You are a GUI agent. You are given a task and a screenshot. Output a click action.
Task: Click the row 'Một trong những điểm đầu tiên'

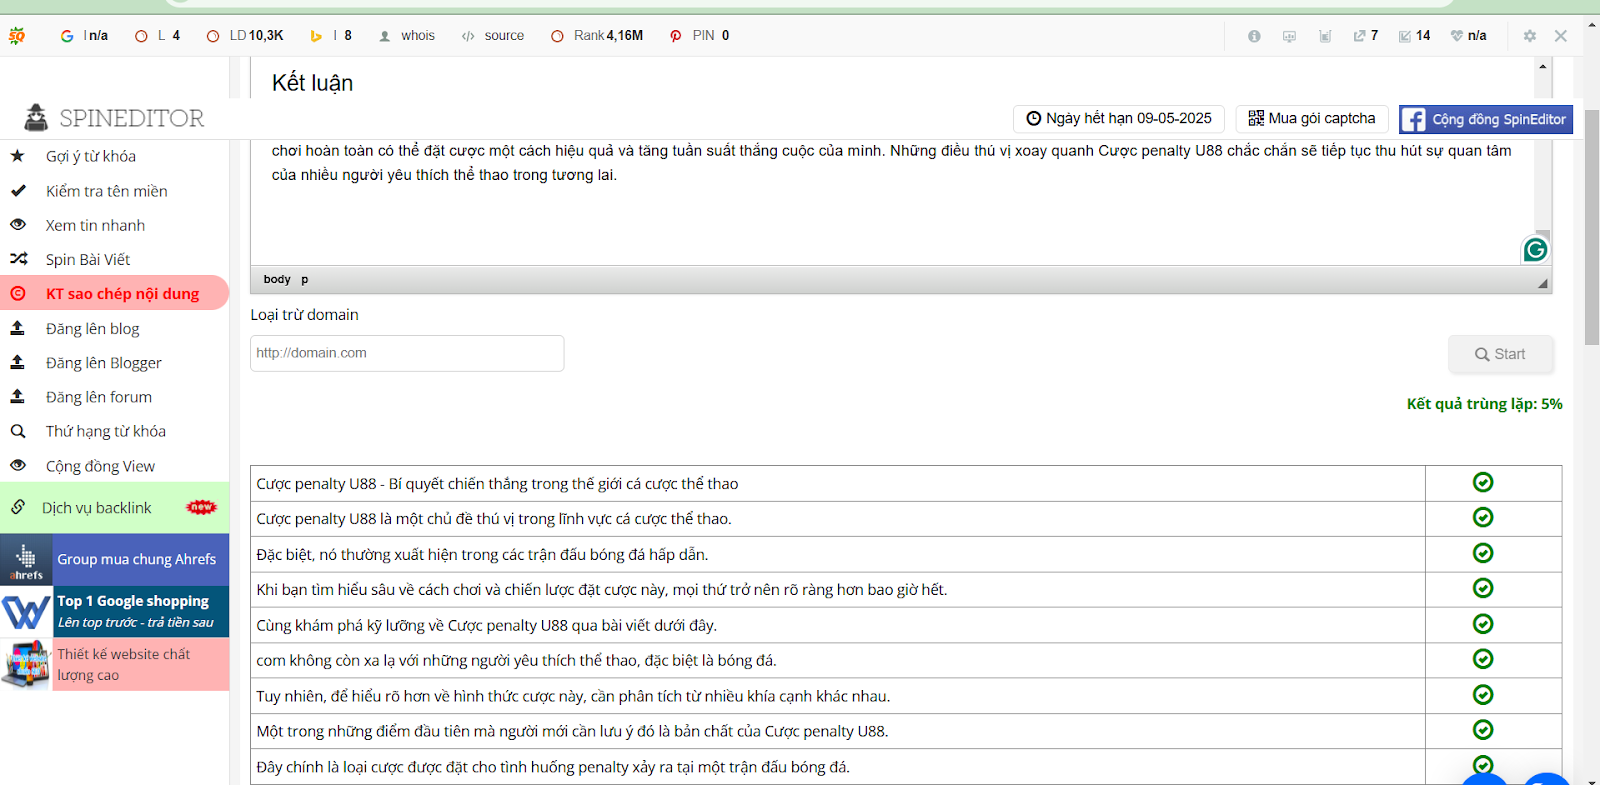coord(906,731)
